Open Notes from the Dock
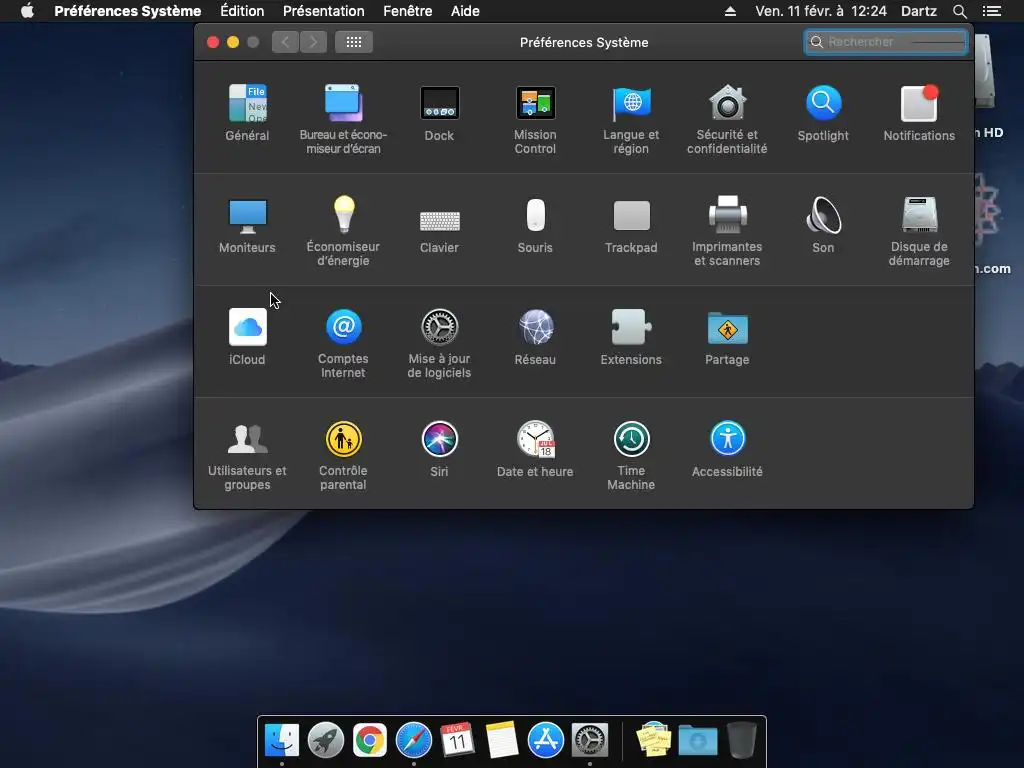Image resolution: width=1024 pixels, height=768 pixels. click(502, 740)
